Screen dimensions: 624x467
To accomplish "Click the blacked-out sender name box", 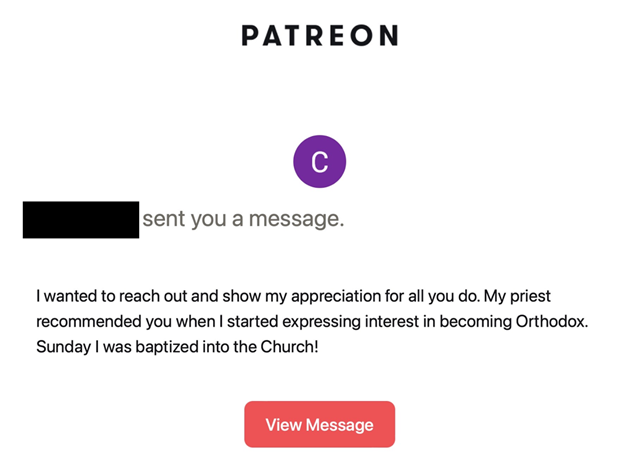I will pos(81,220).
